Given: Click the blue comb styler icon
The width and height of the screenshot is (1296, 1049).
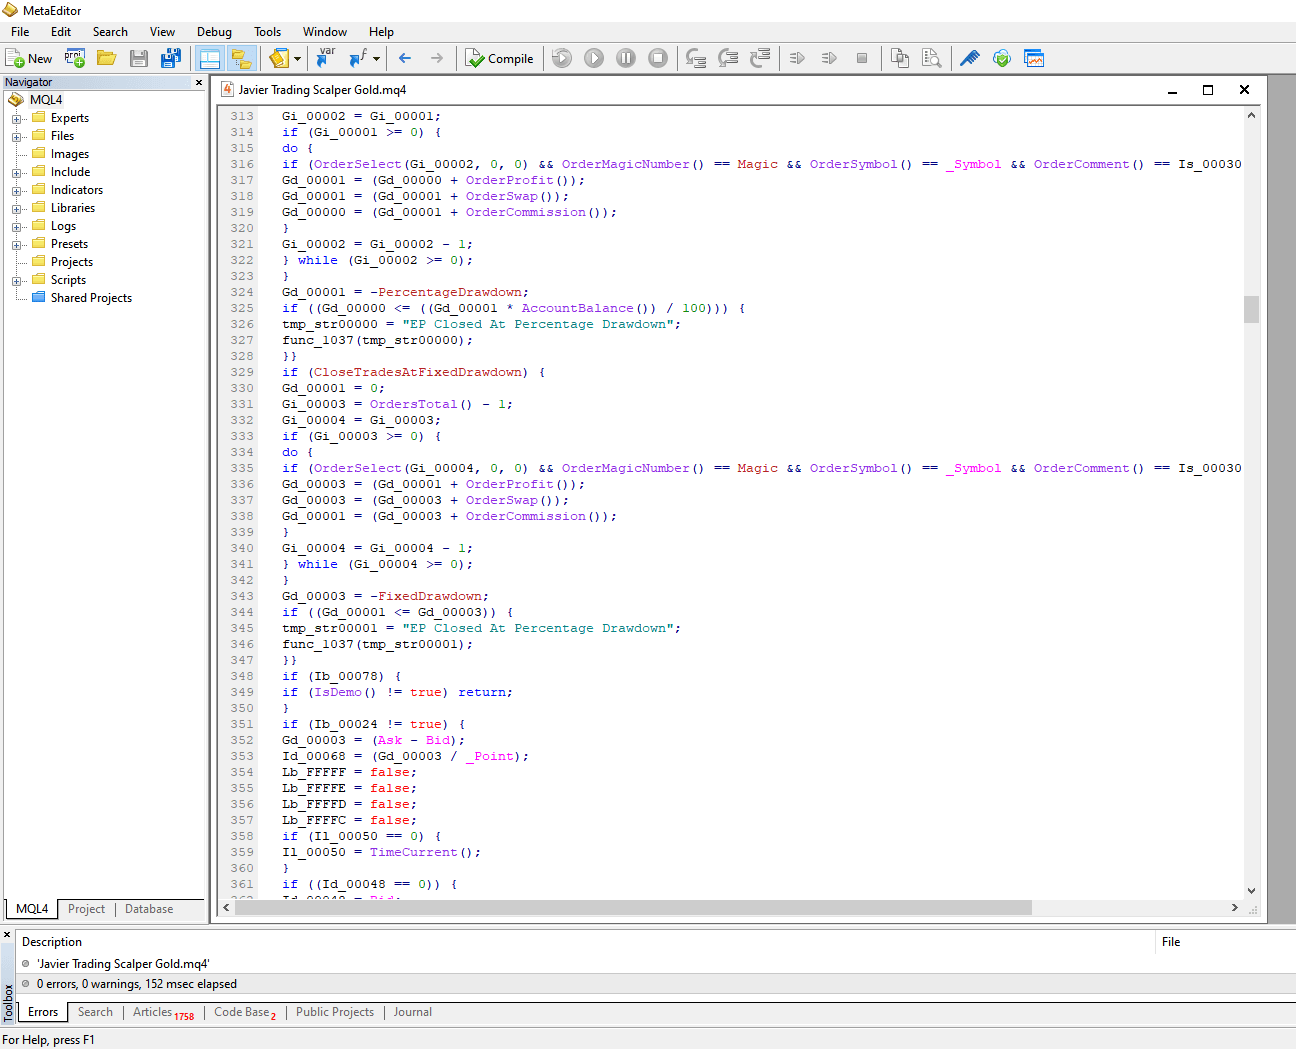Looking at the screenshot, I should 970,58.
